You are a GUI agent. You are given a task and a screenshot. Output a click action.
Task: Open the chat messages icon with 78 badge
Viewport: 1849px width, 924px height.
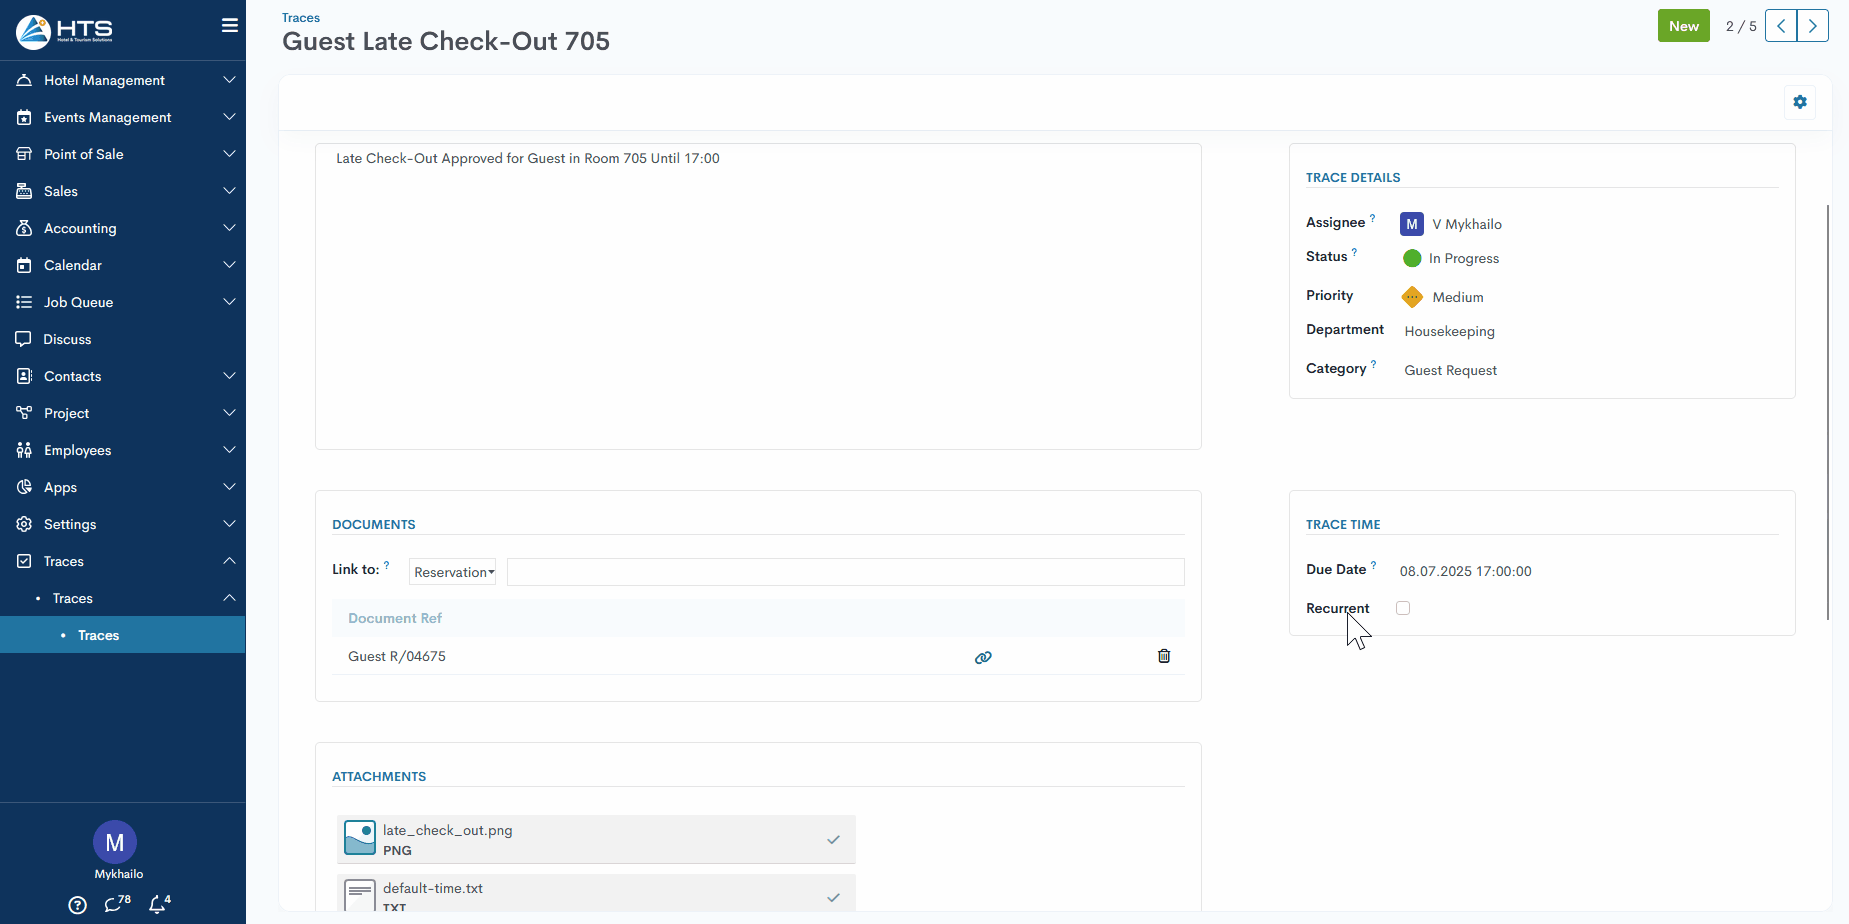tap(116, 904)
